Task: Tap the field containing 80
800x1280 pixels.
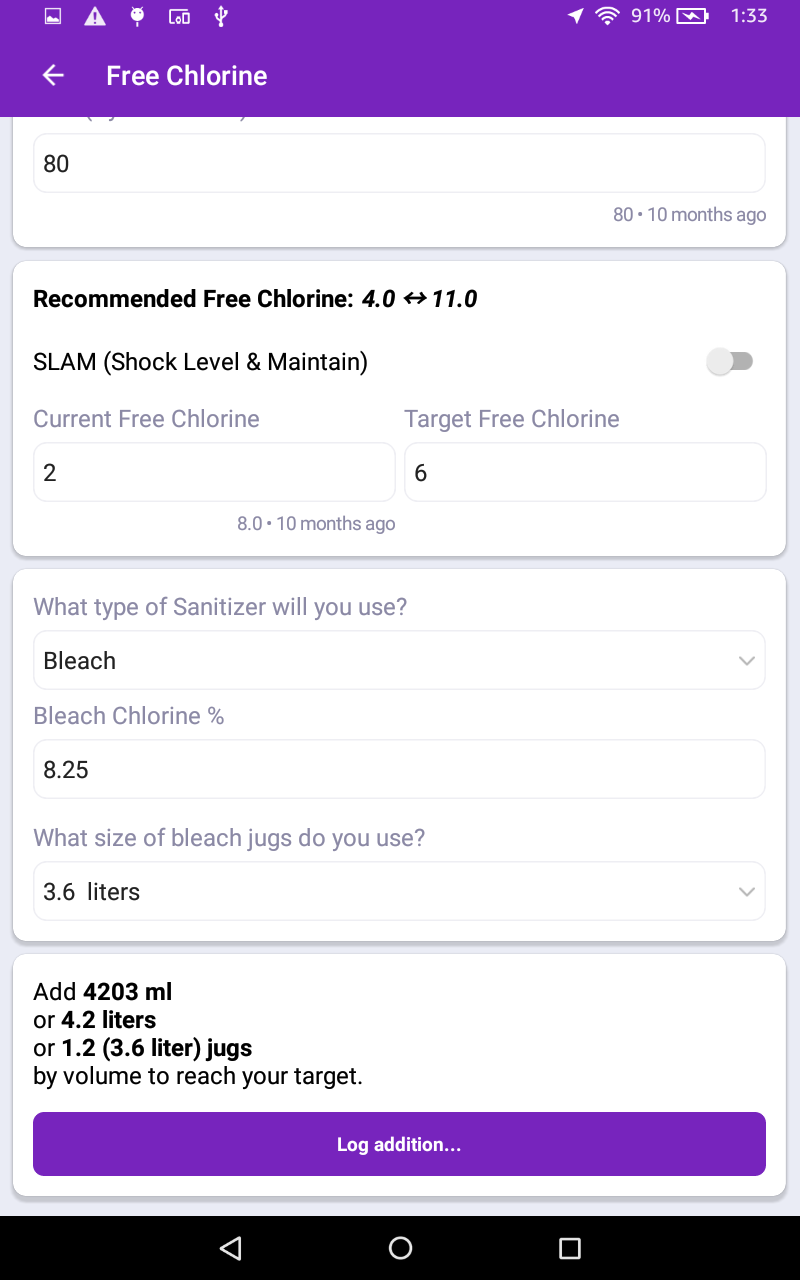Action: (x=399, y=163)
